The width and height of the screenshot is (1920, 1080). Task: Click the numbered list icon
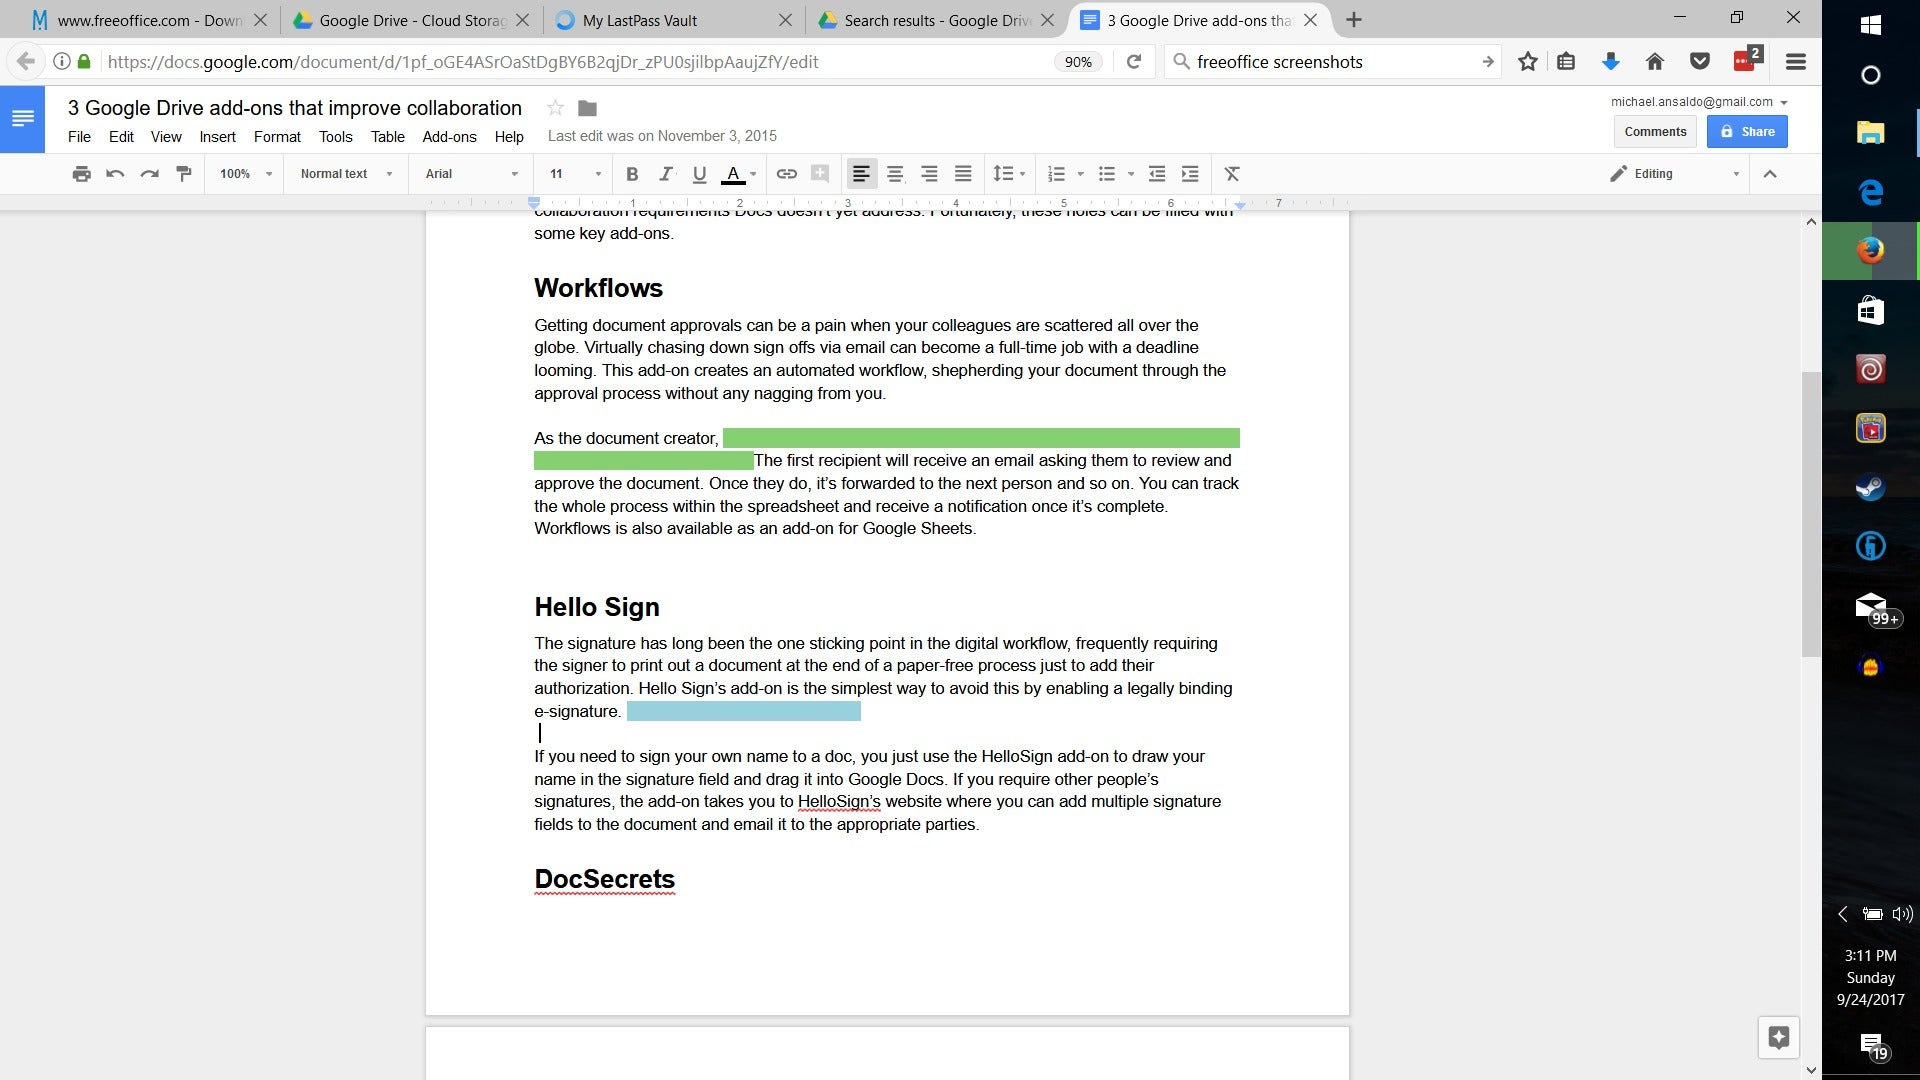click(1055, 173)
